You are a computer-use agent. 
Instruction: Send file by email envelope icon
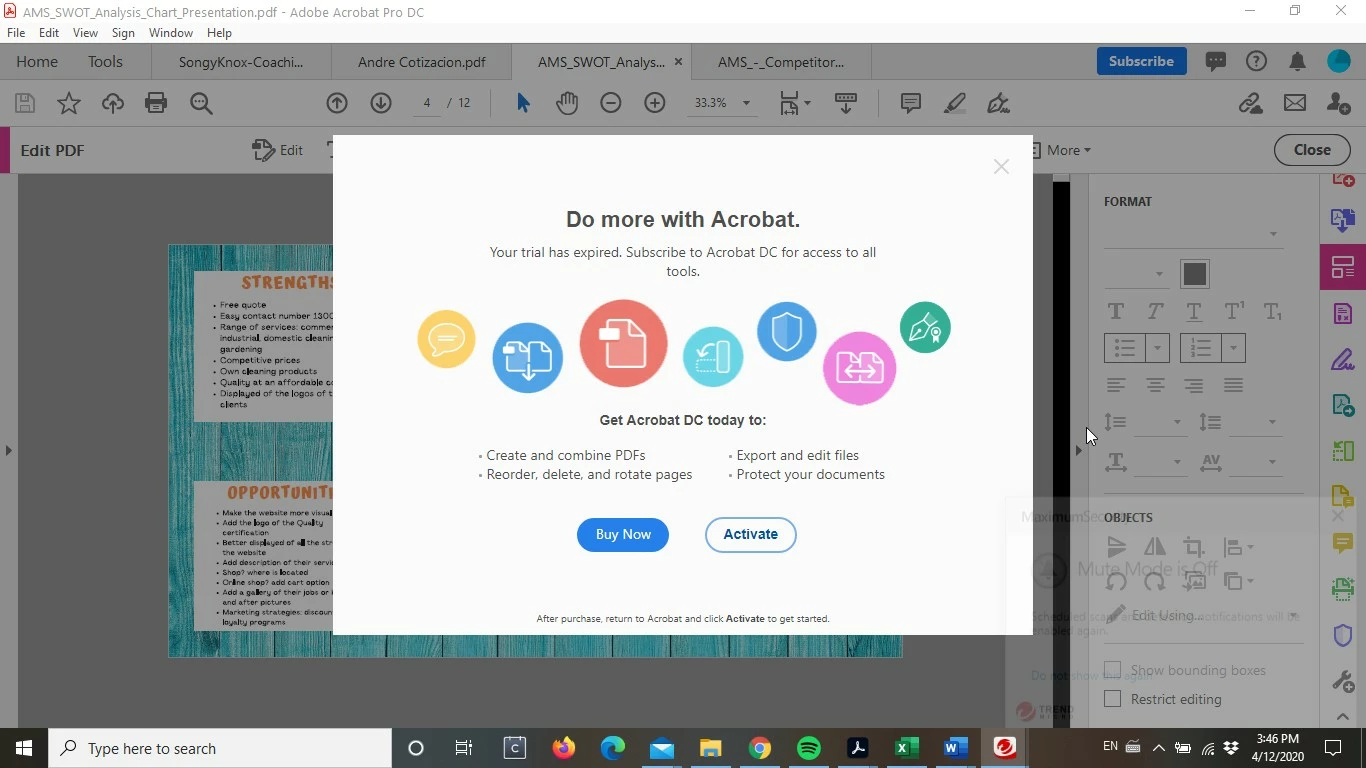tap(1295, 103)
